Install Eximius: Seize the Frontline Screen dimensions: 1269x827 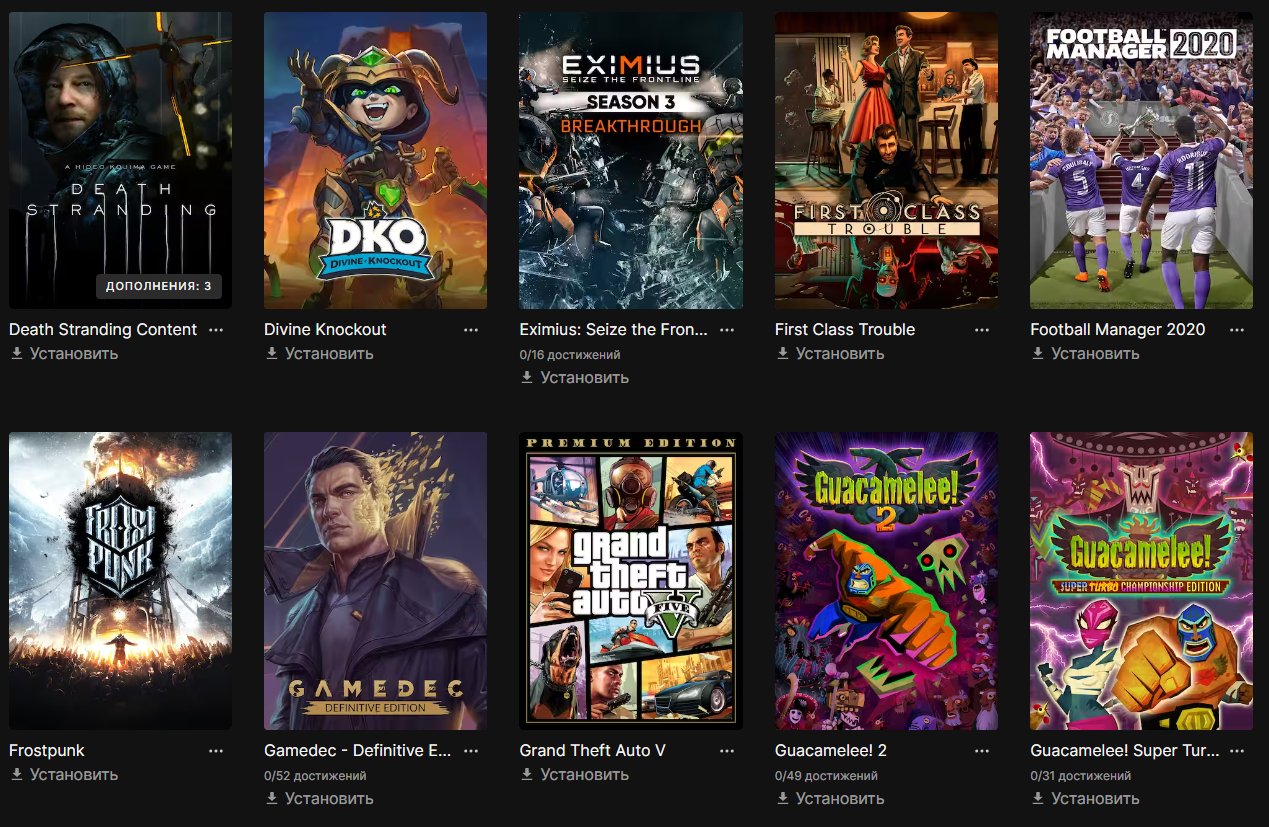point(575,378)
